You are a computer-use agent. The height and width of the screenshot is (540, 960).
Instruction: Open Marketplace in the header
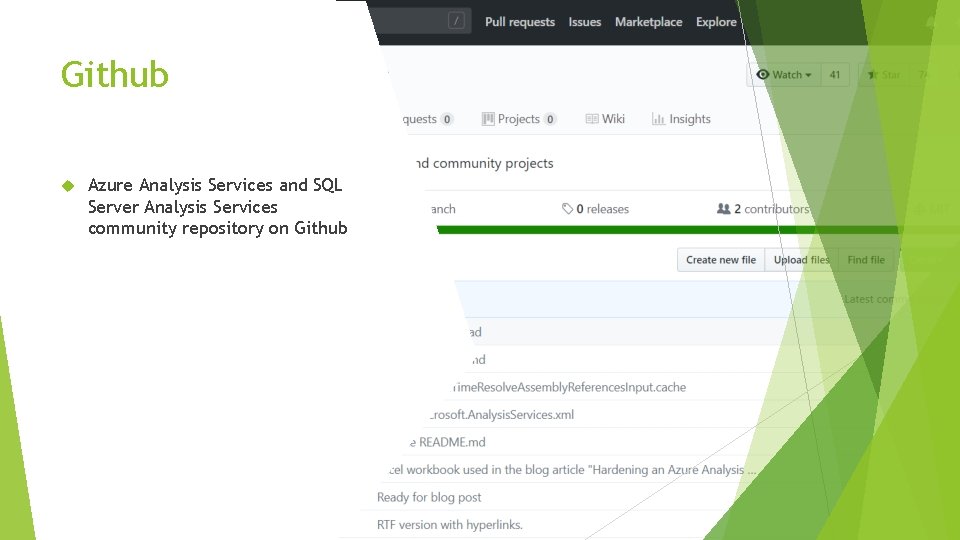[648, 22]
